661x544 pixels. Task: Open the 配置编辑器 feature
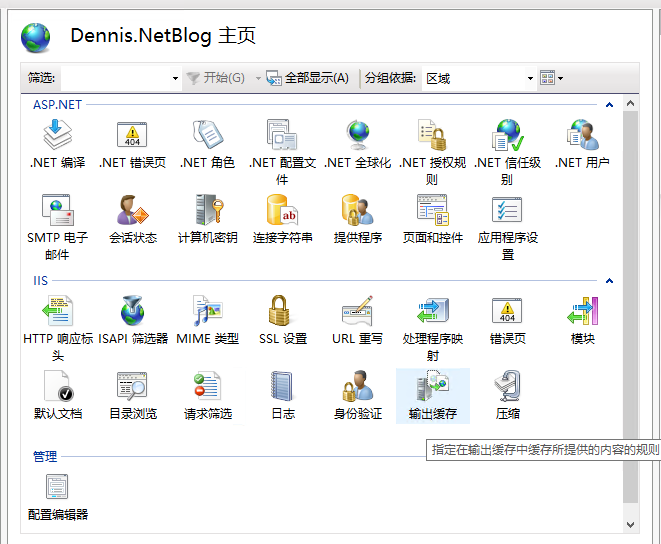58,497
